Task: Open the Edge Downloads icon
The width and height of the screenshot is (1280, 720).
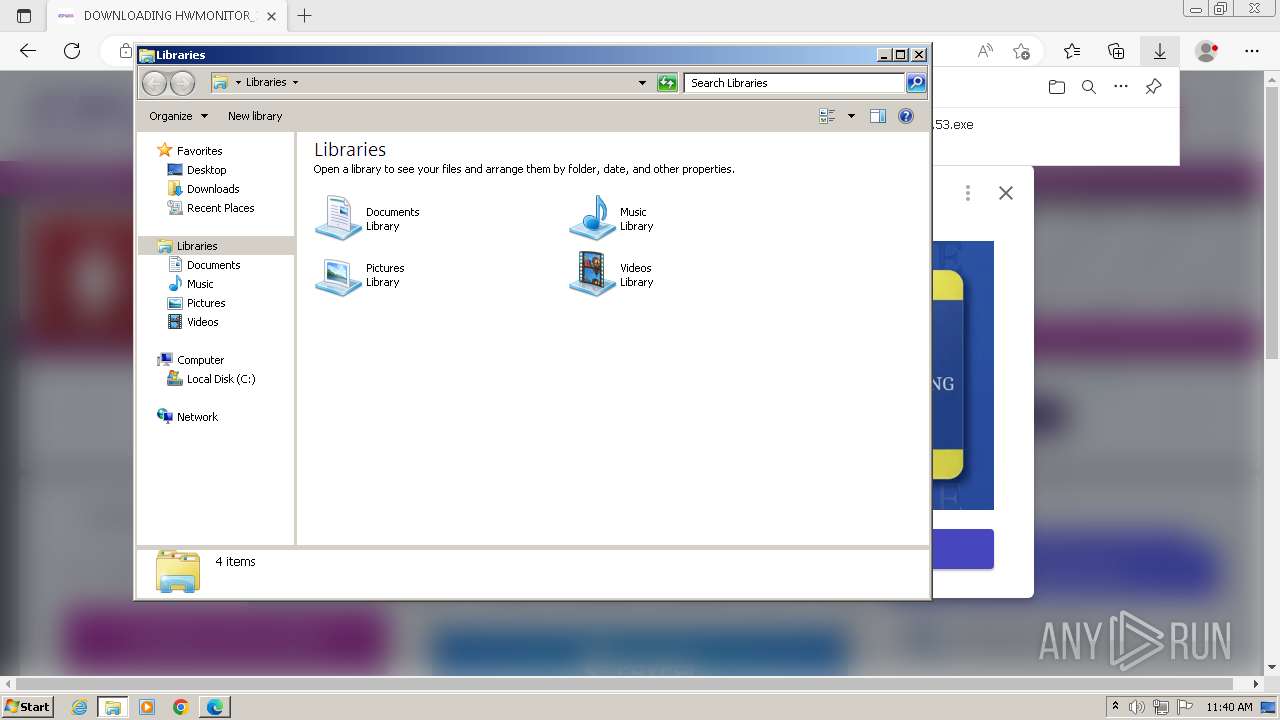Action: [x=1160, y=51]
